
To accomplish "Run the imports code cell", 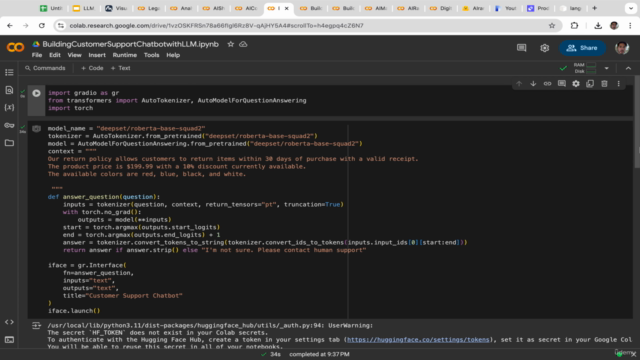I will click(x=36, y=93).
